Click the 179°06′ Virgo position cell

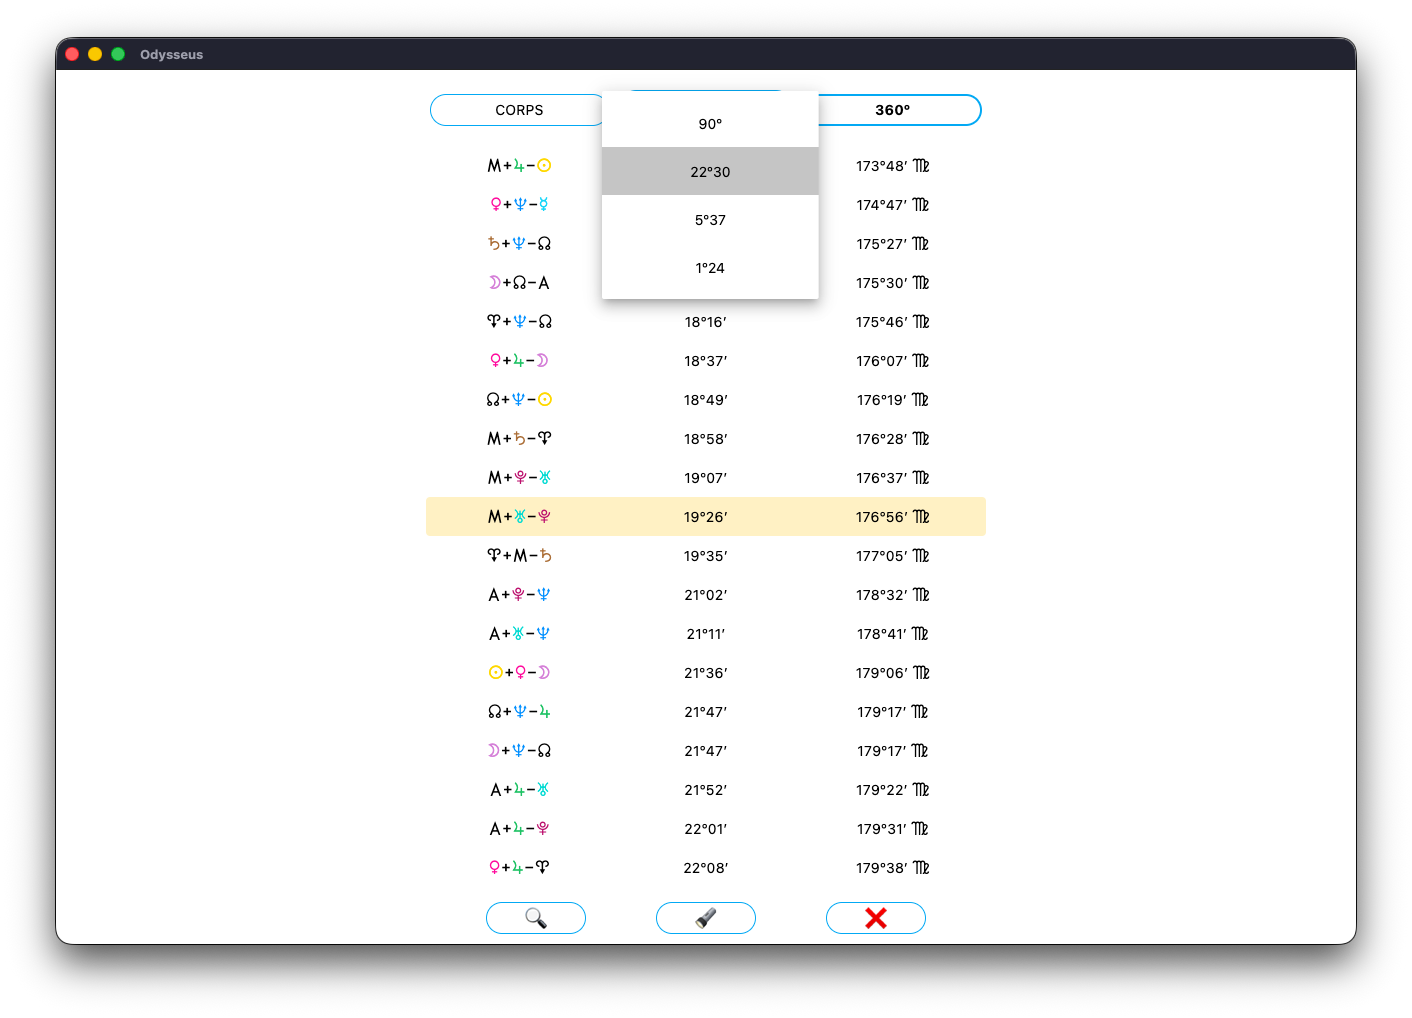click(891, 673)
